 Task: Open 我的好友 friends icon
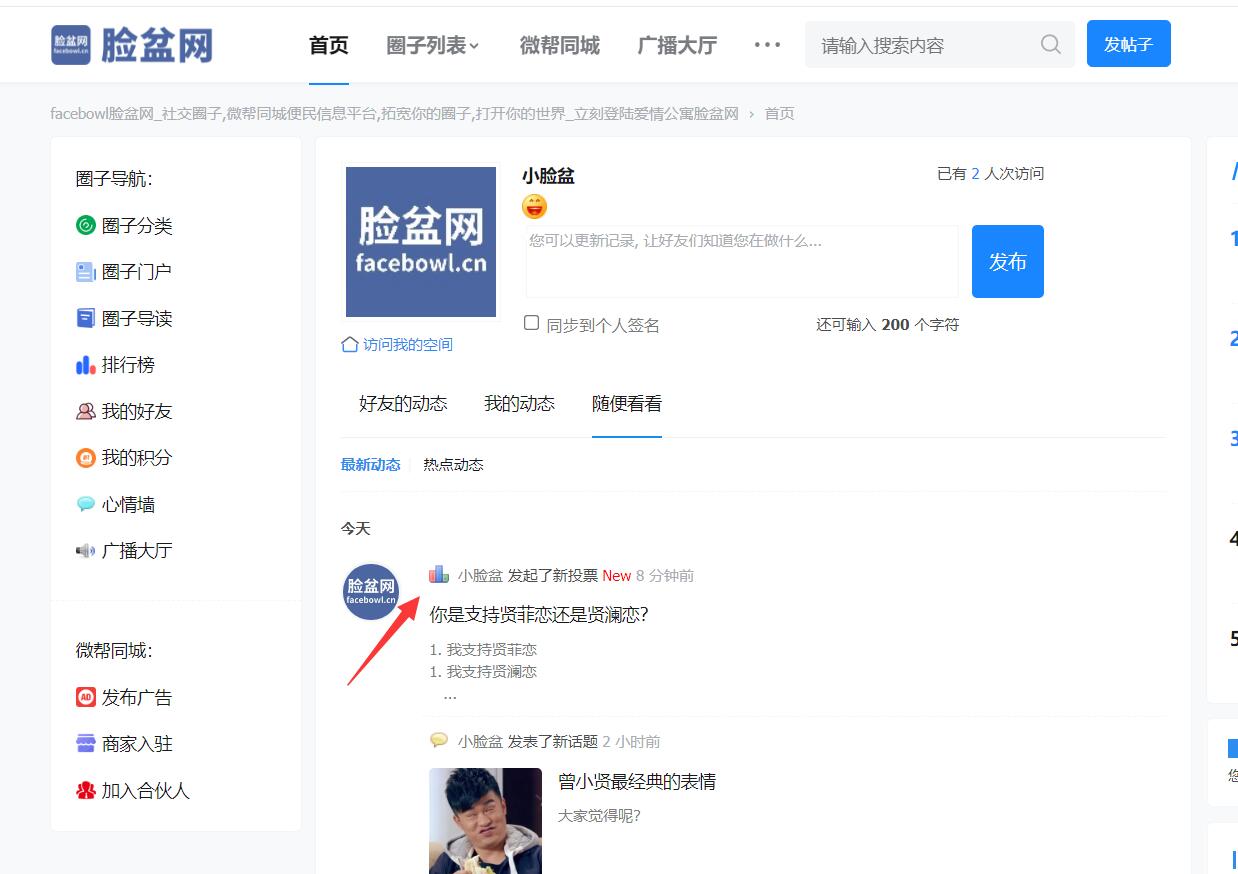pyautogui.click(x=86, y=411)
